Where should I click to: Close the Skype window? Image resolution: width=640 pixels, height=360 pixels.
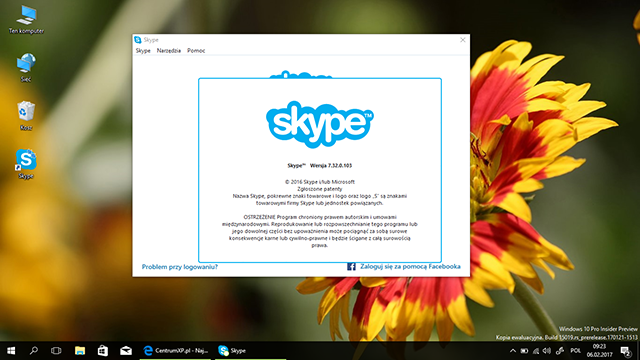point(462,40)
